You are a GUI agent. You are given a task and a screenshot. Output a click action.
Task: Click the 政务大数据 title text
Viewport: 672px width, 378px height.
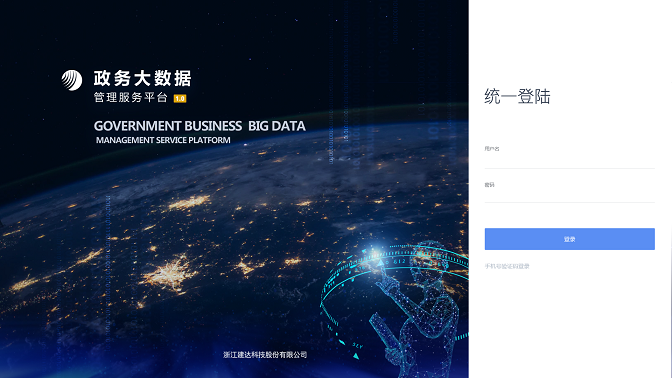click(x=142, y=78)
